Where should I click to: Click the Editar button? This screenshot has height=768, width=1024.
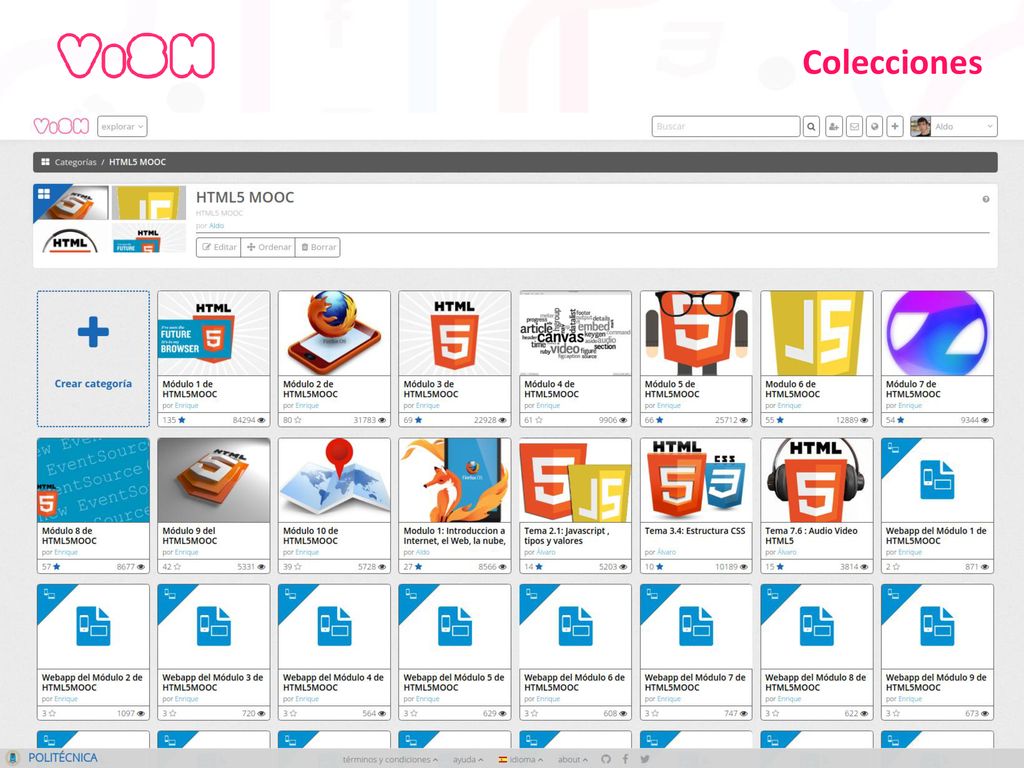pos(219,247)
